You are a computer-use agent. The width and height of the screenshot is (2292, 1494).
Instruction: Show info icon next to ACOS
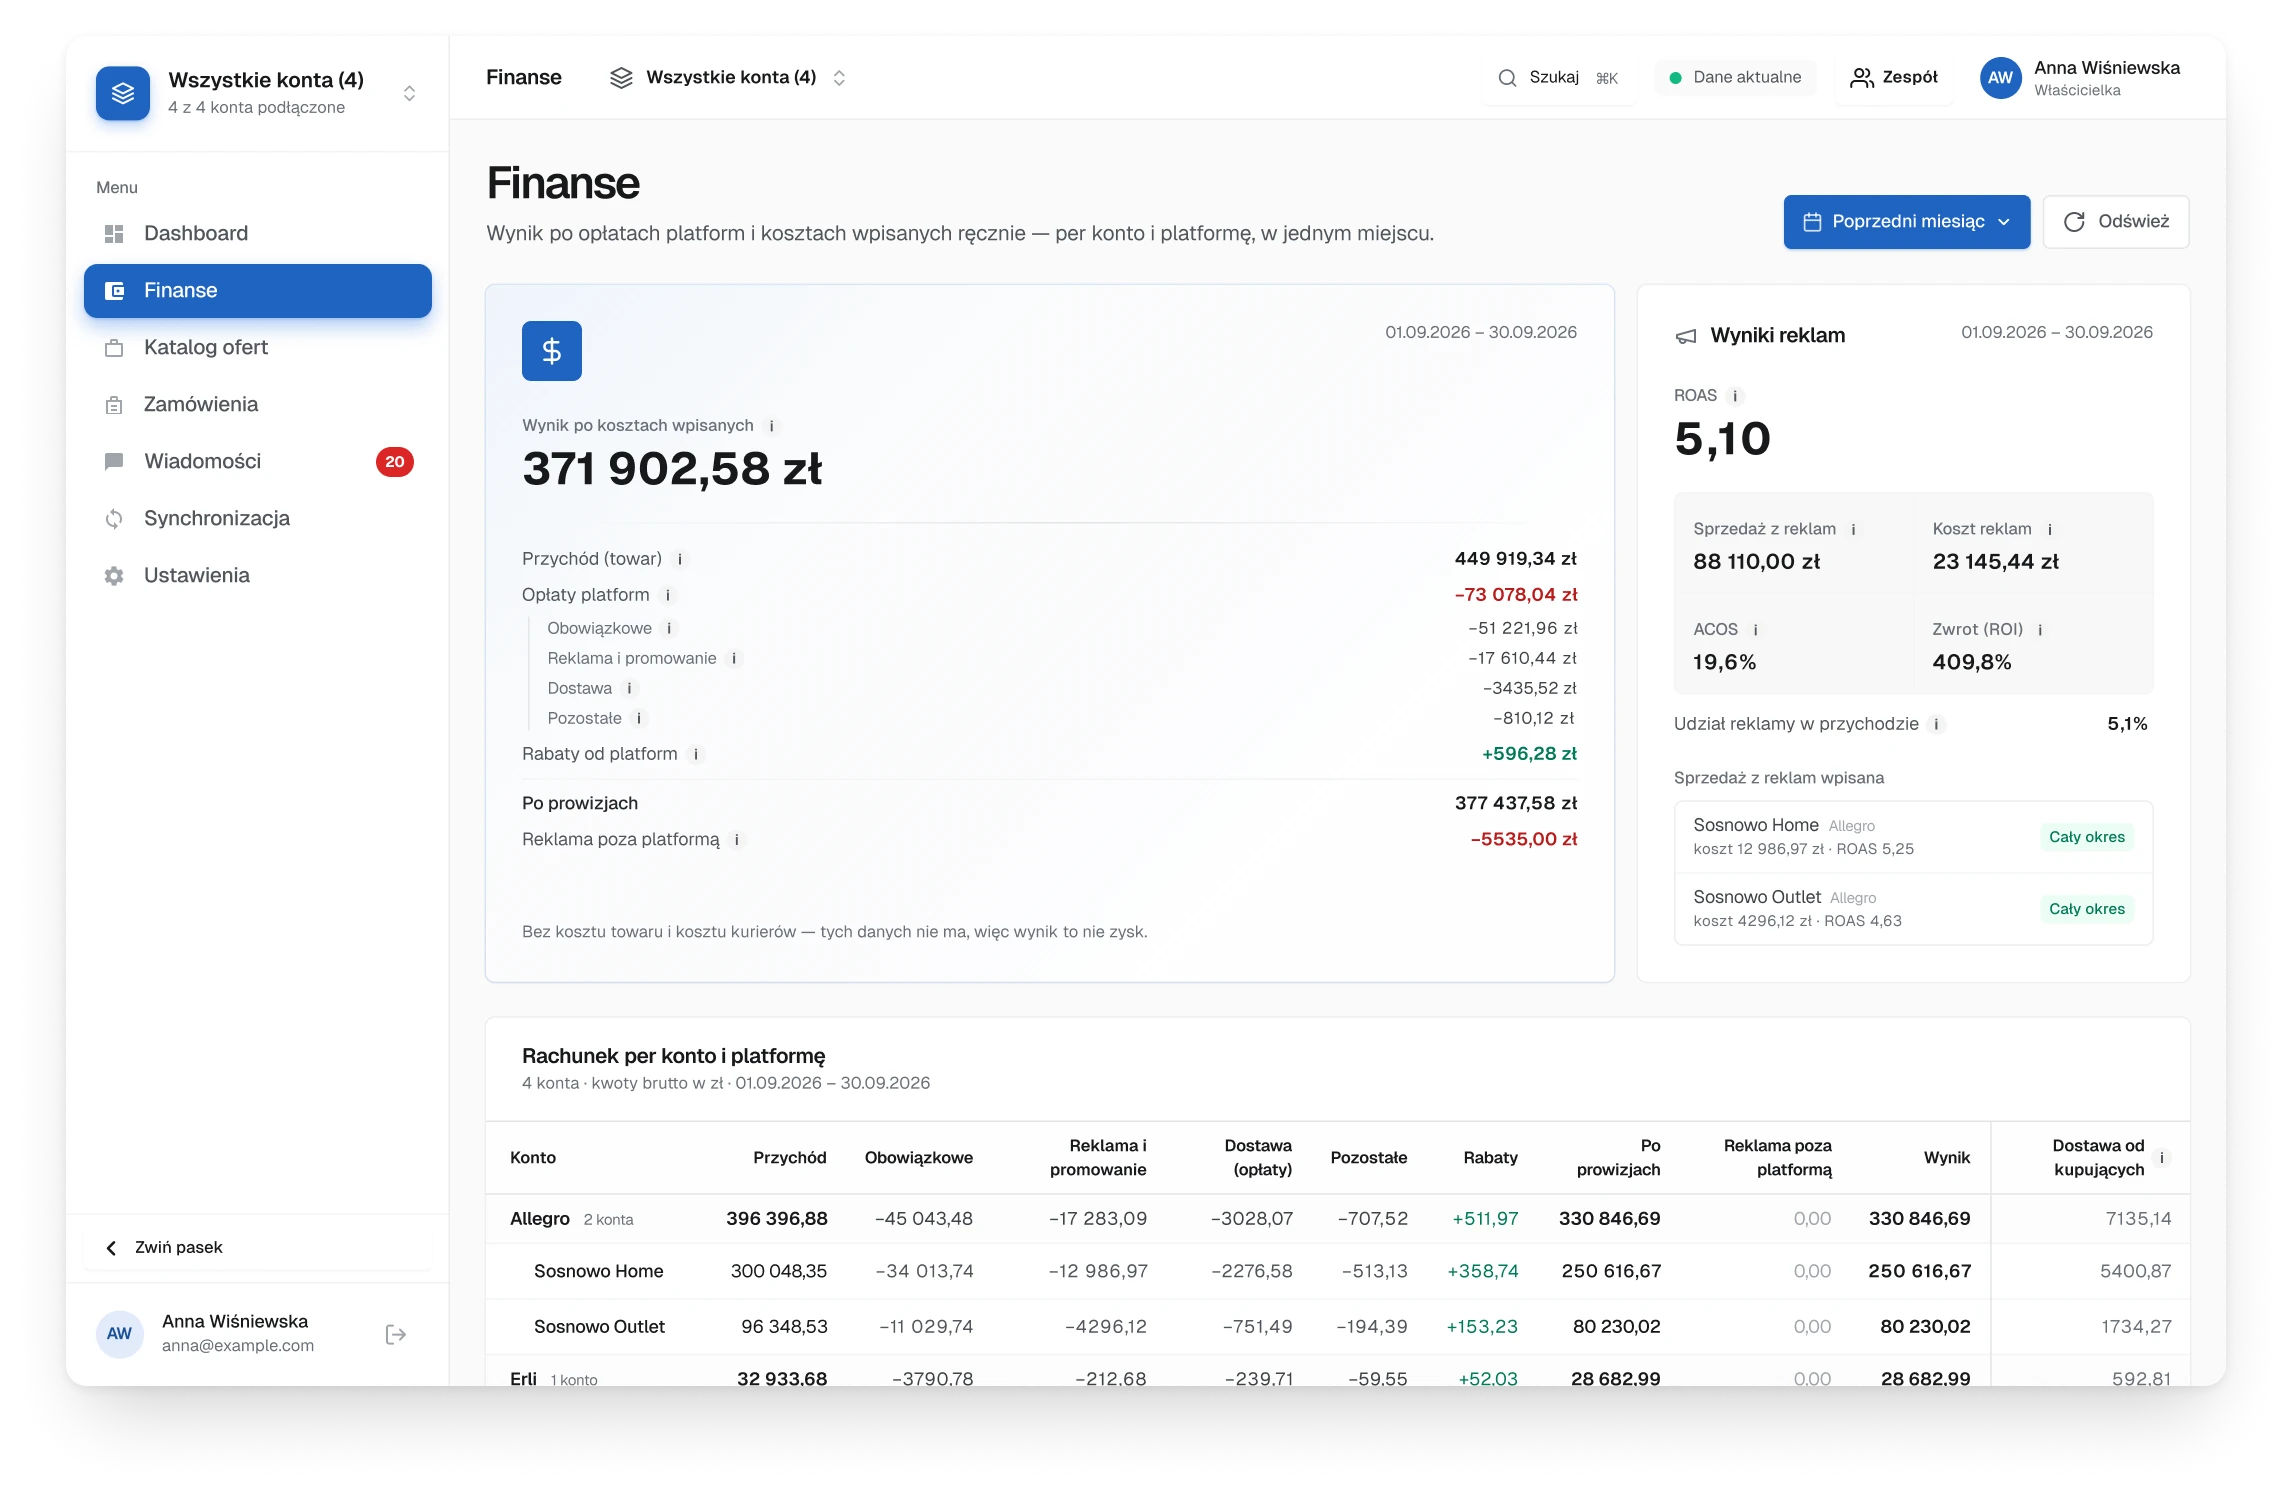coord(1755,630)
